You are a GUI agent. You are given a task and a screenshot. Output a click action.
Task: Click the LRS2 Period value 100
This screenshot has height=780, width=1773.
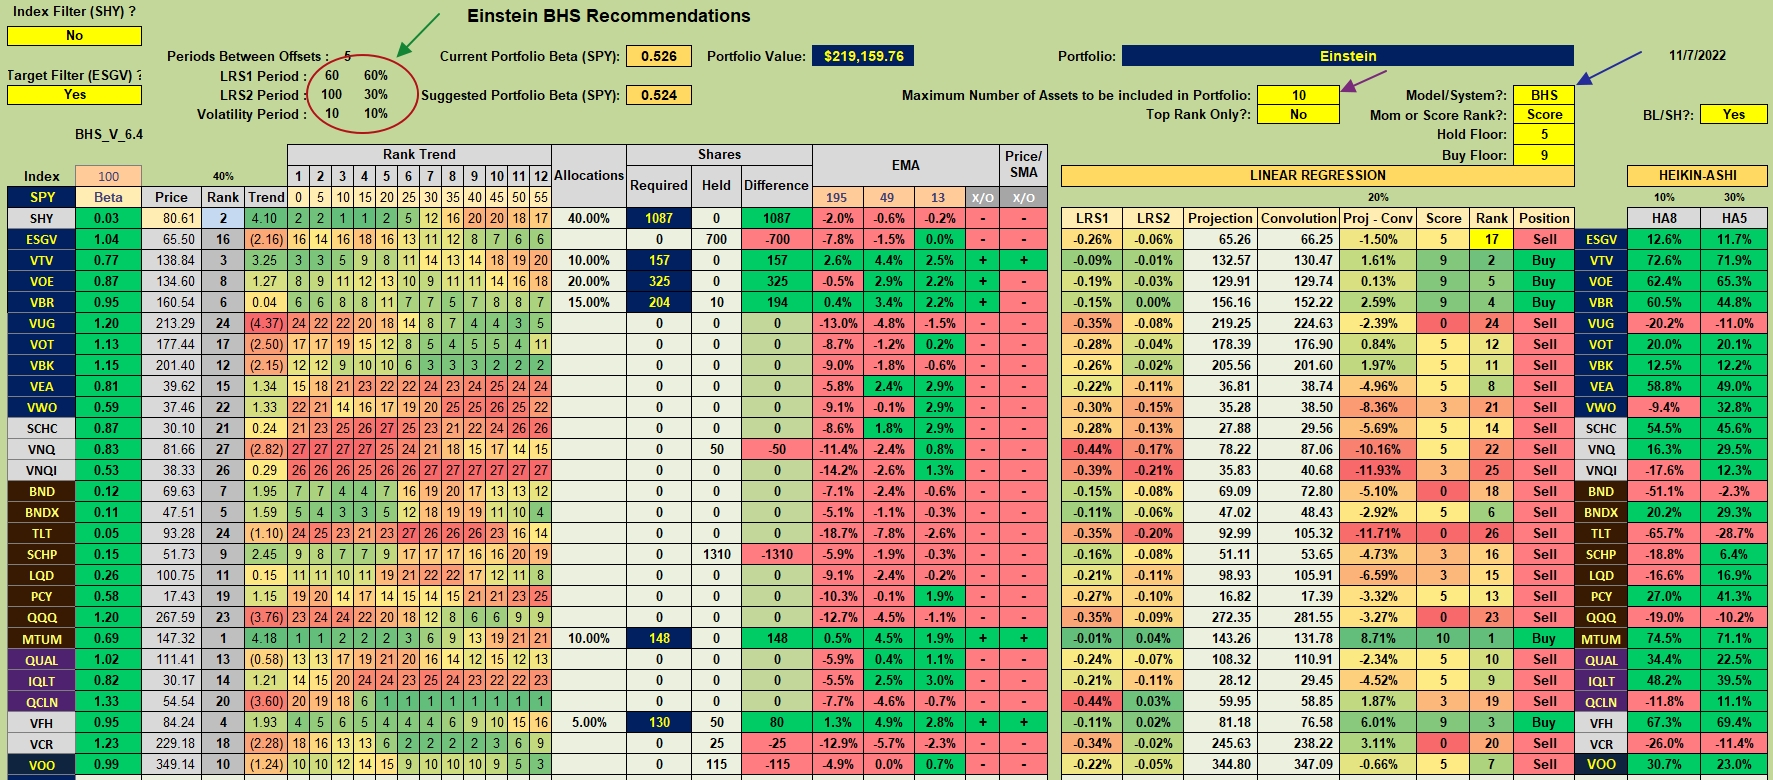point(331,94)
